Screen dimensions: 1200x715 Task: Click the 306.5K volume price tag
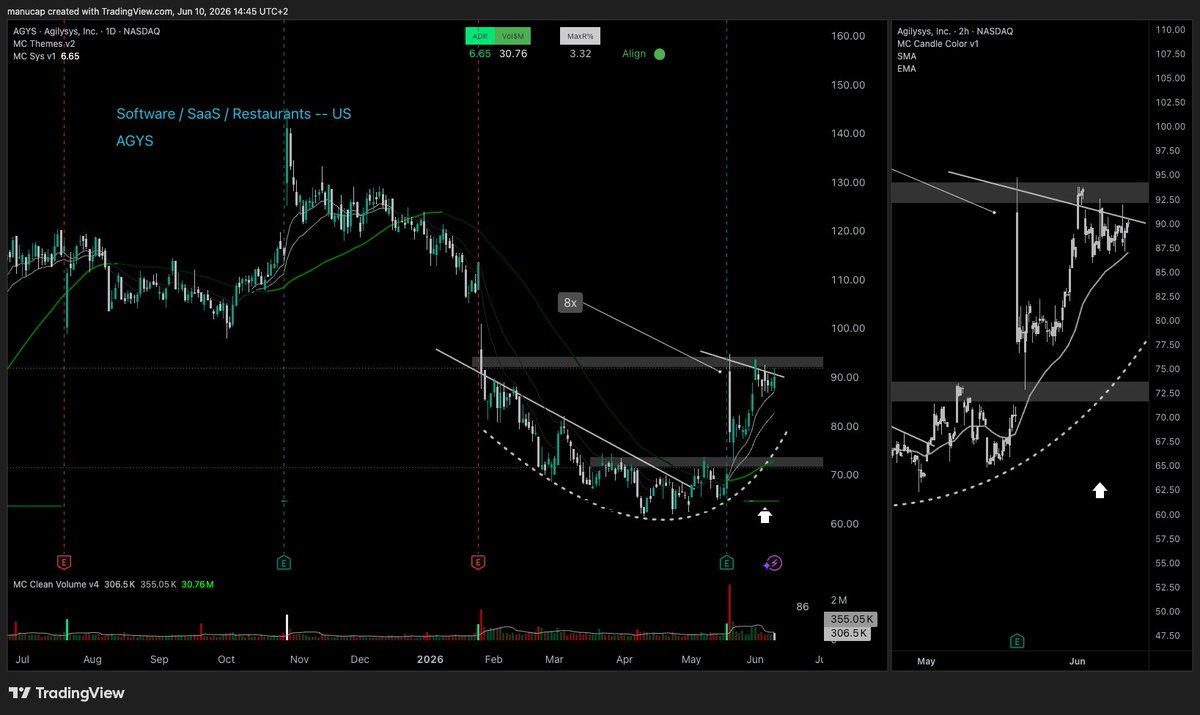(x=848, y=633)
